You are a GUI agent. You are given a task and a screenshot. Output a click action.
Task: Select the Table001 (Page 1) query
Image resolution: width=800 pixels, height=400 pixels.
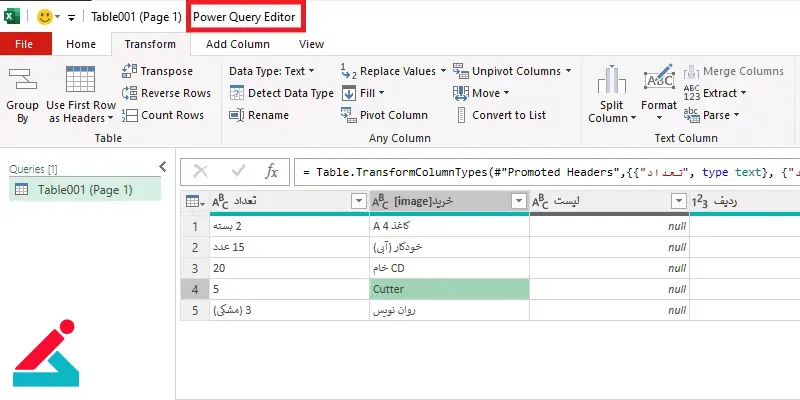85,190
